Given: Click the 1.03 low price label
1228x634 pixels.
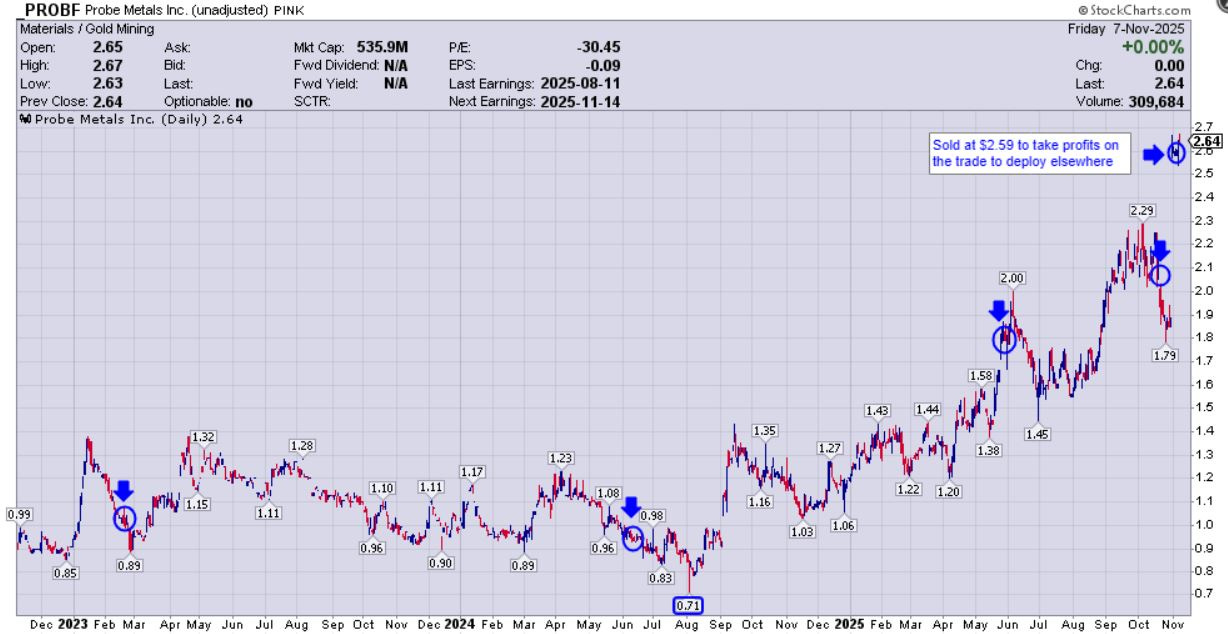Looking at the screenshot, I should coord(802,532).
